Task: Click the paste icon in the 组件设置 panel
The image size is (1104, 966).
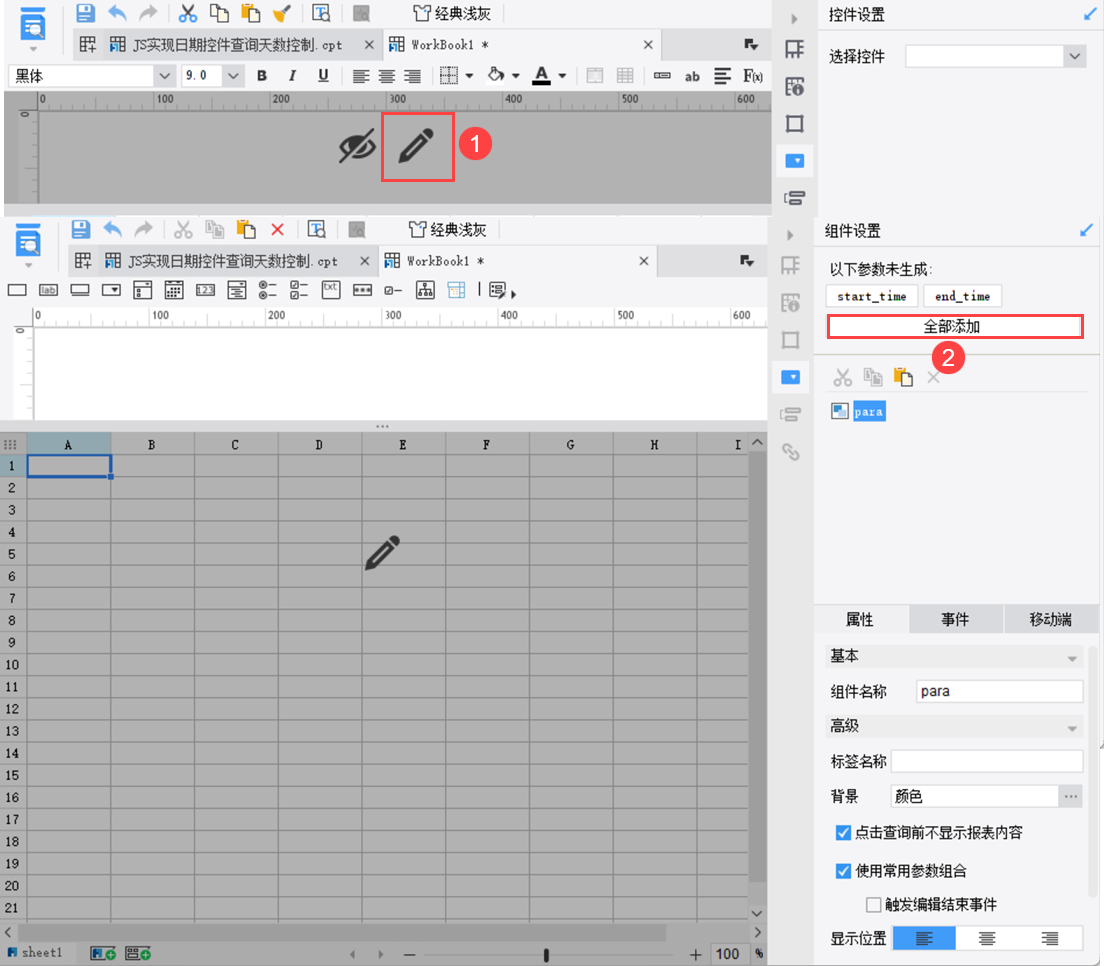Action: (x=903, y=377)
